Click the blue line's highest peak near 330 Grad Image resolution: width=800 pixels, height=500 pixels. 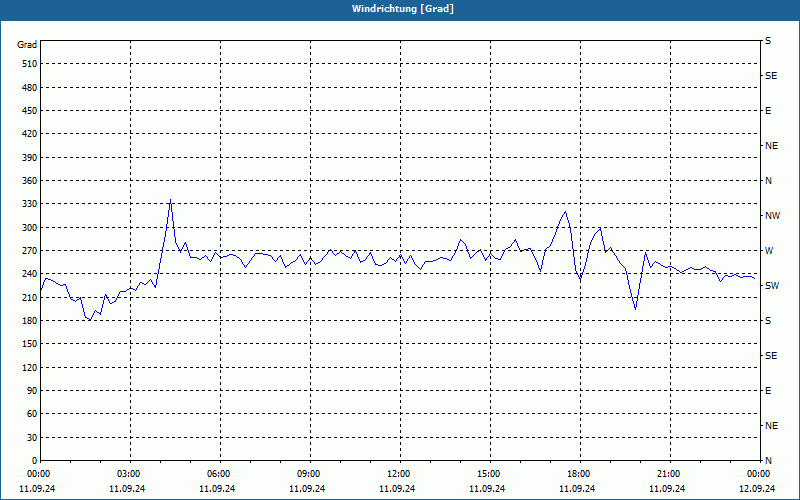170,199
